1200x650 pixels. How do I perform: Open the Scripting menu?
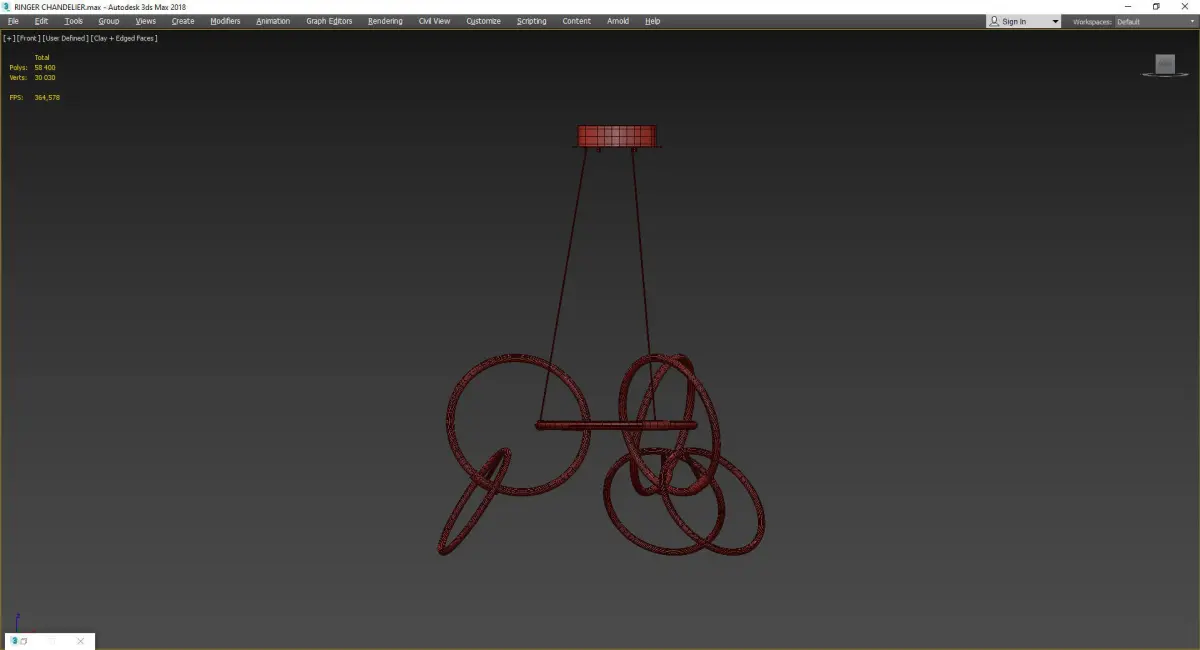pyautogui.click(x=532, y=21)
